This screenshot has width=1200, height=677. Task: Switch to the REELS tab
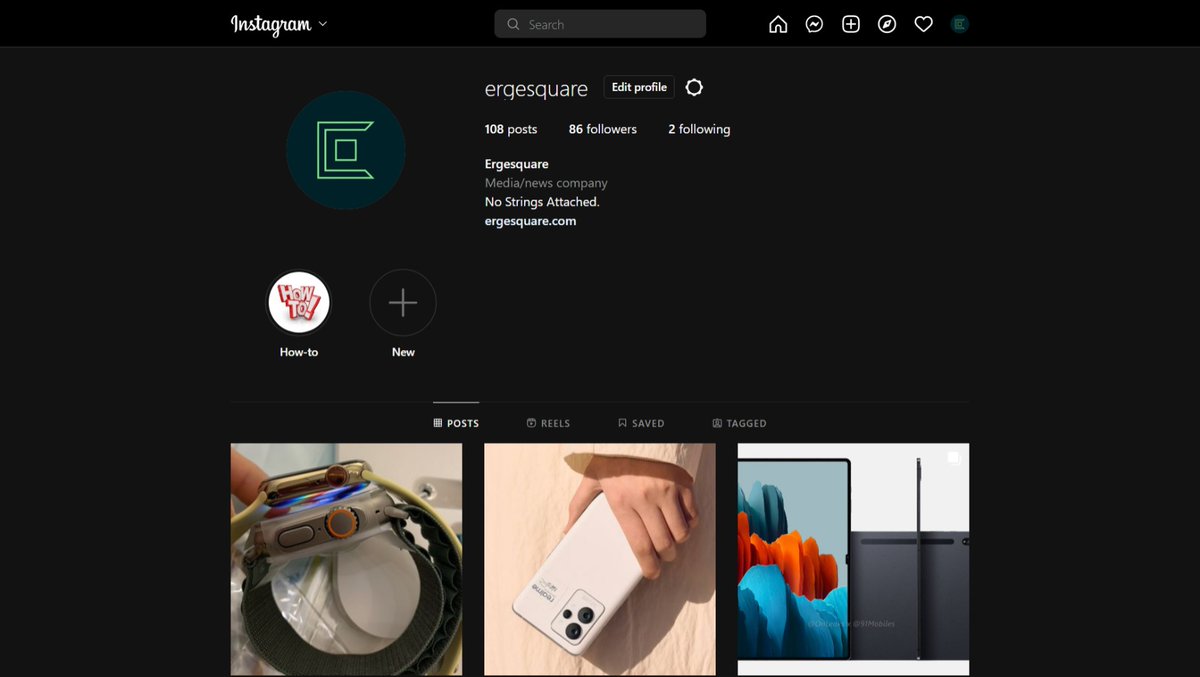click(548, 423)
